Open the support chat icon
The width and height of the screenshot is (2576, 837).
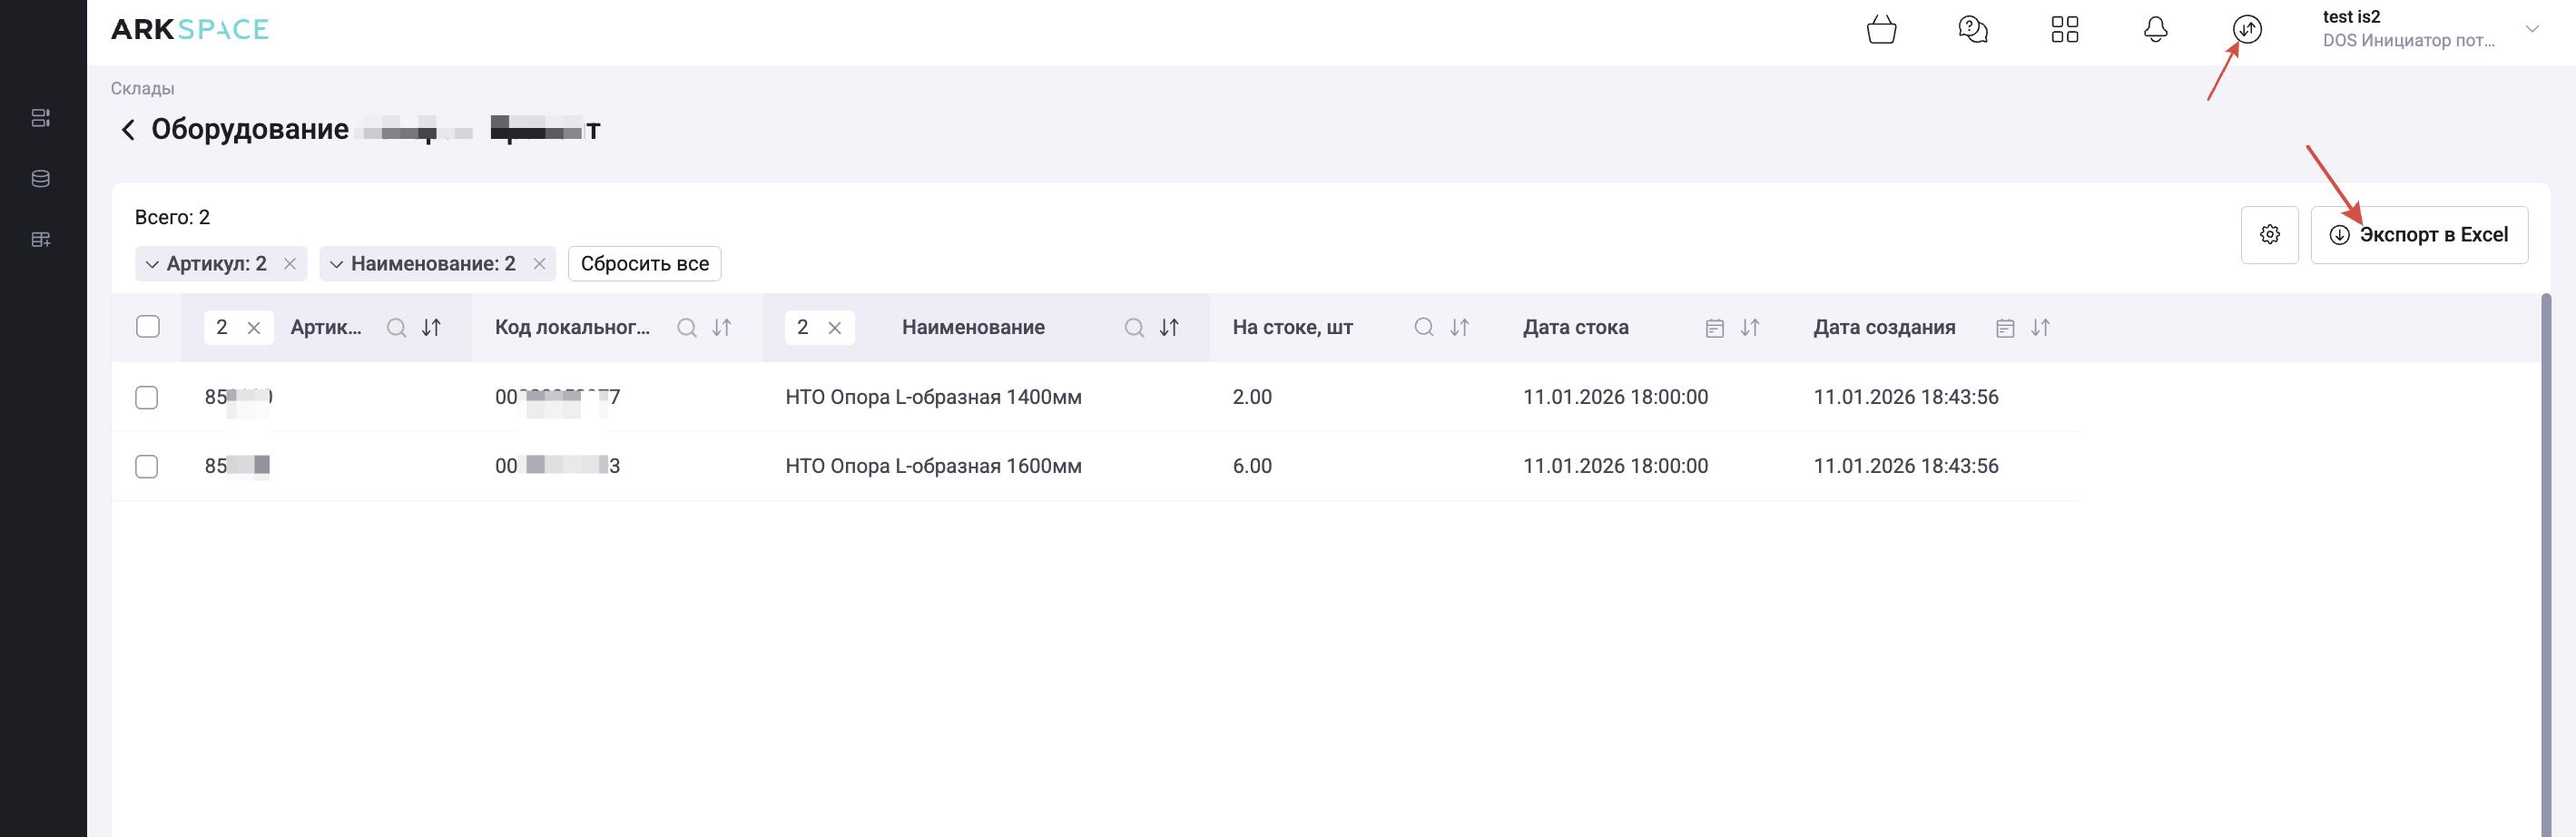pyautogui.click(x=1972, y=30)
